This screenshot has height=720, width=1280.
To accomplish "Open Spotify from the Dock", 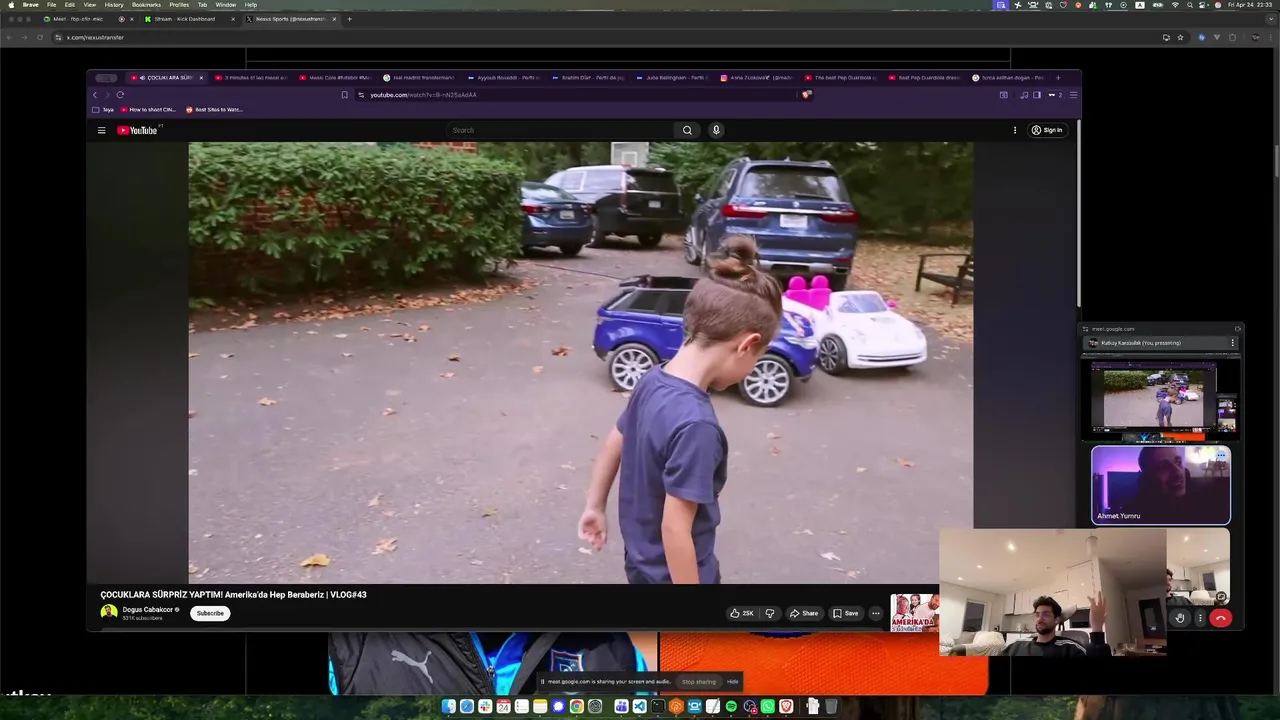I will (731, 707).
